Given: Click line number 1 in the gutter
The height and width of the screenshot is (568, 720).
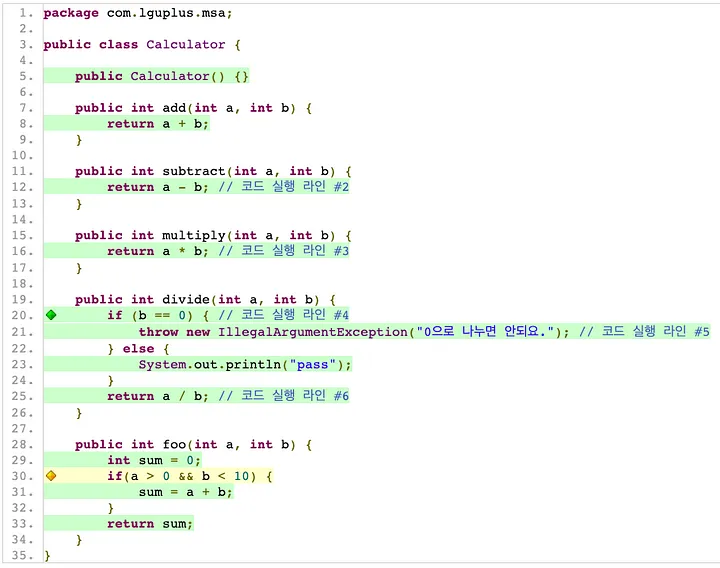Looking at the screenshot, I should pos(26,13).
